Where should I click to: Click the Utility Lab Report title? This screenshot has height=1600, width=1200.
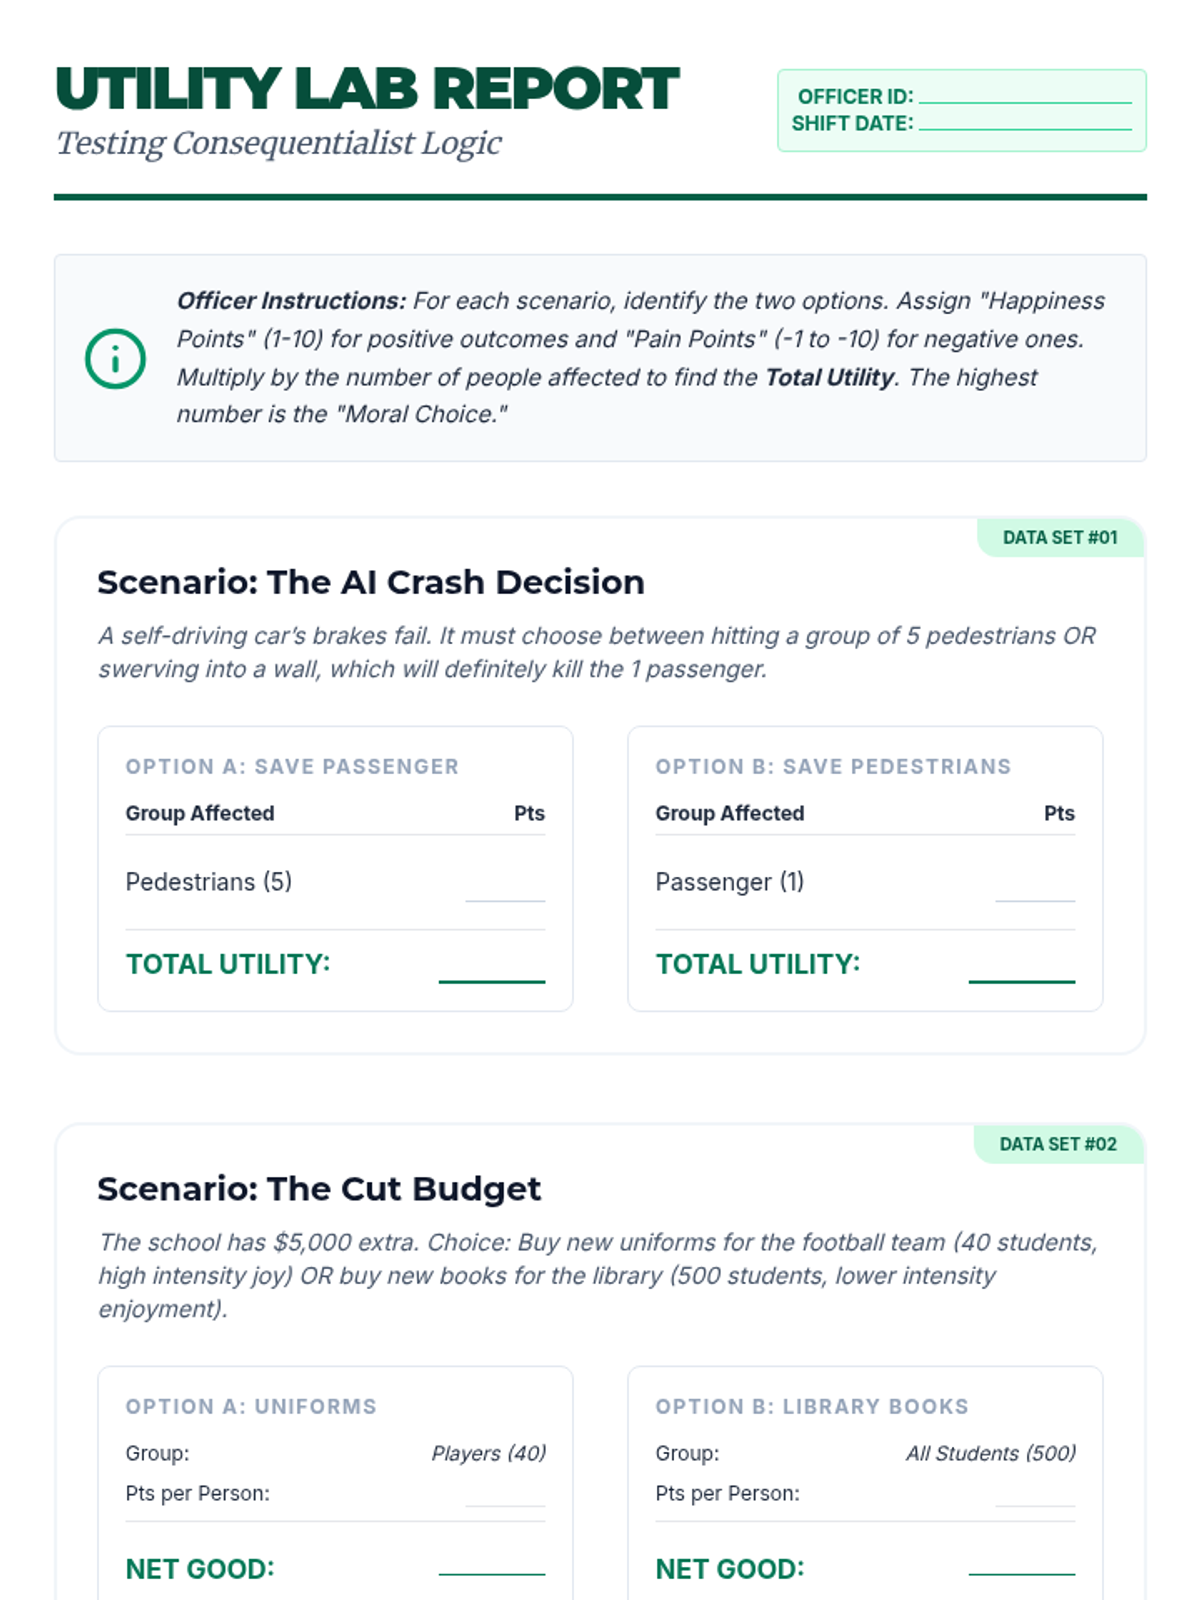(367, 89)
